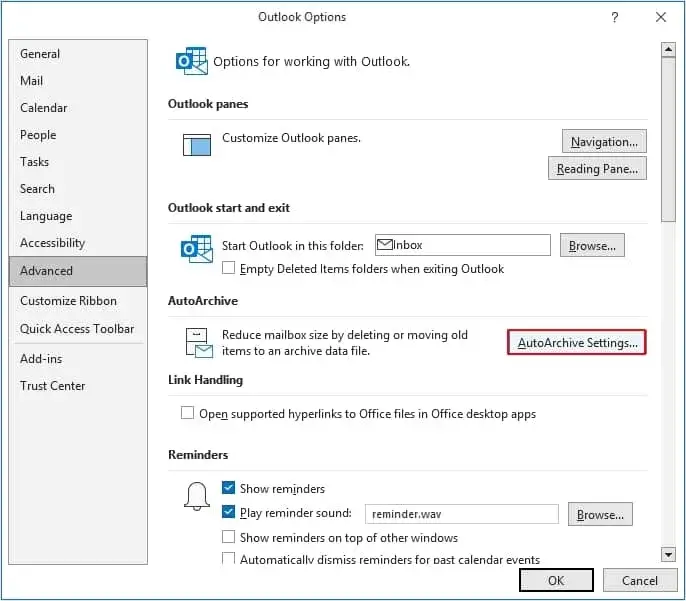Enable Show reminders on top of other windows
This screenshot has height=601, width=686.
pos(228,536)
